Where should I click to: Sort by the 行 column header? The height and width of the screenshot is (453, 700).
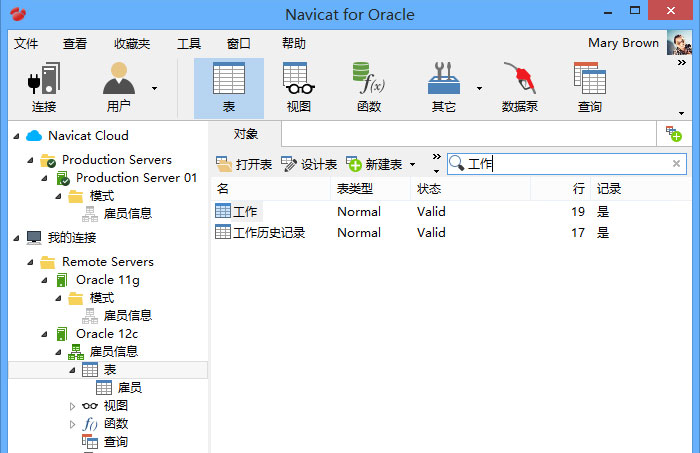[x=561, y=189]
